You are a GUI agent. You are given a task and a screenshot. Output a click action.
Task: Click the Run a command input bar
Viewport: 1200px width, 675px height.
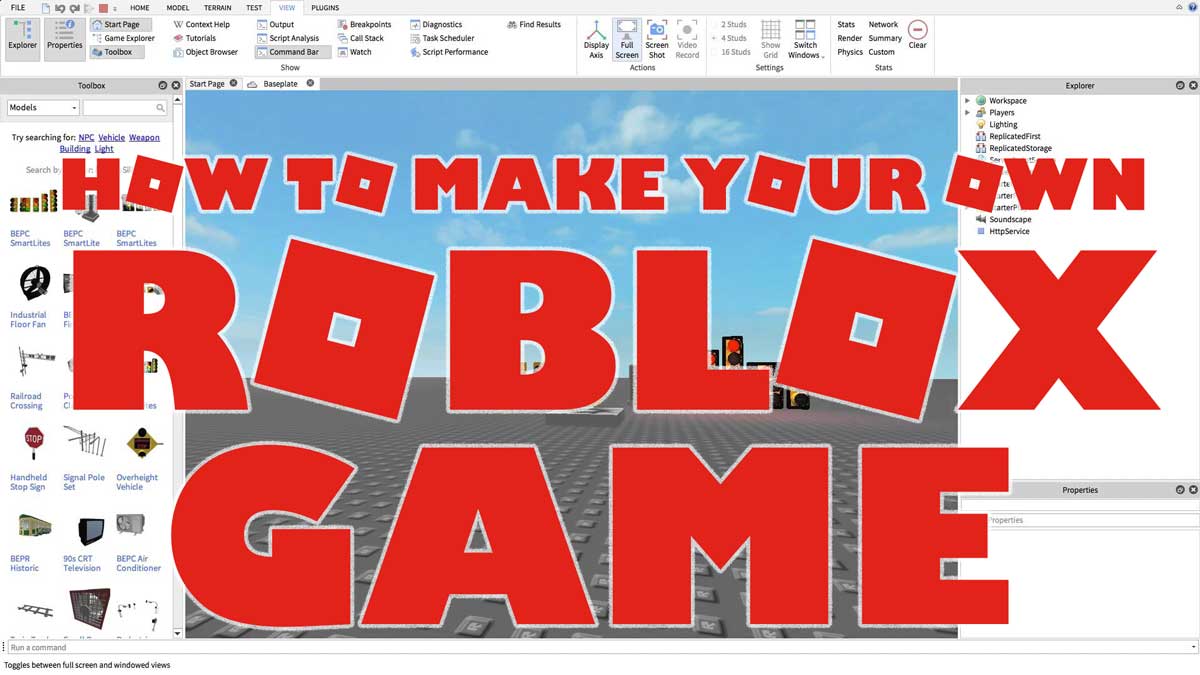coord(602,647)
